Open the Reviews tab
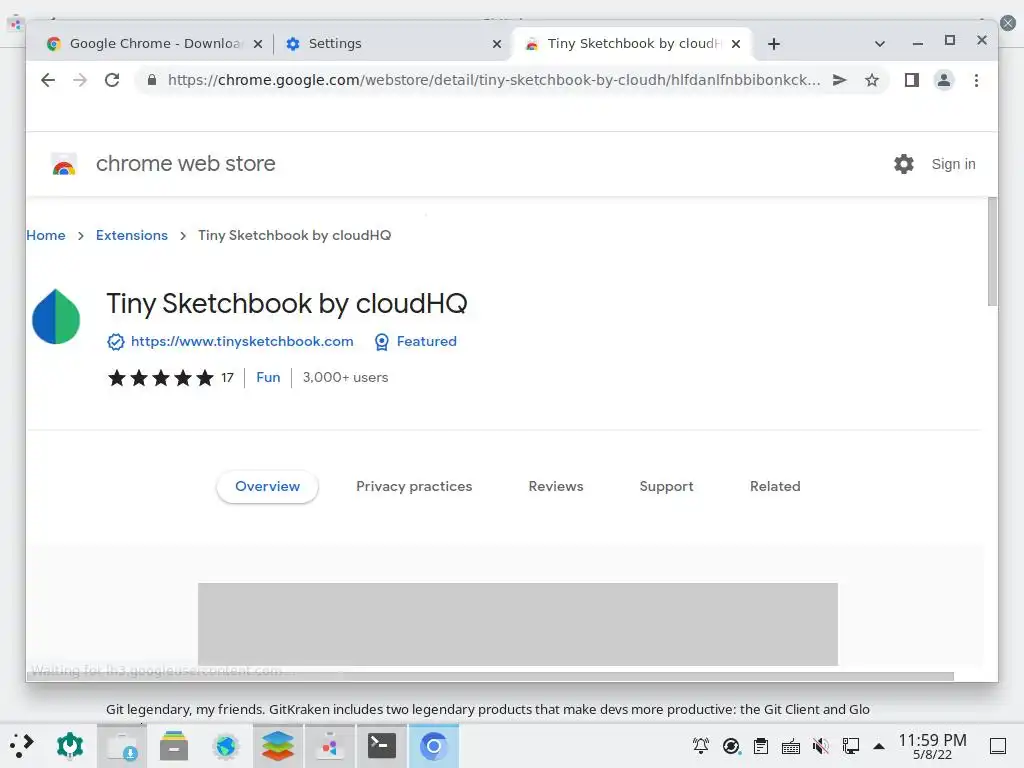Screen dimensions: 1024x768 click(x=556, y=487)
